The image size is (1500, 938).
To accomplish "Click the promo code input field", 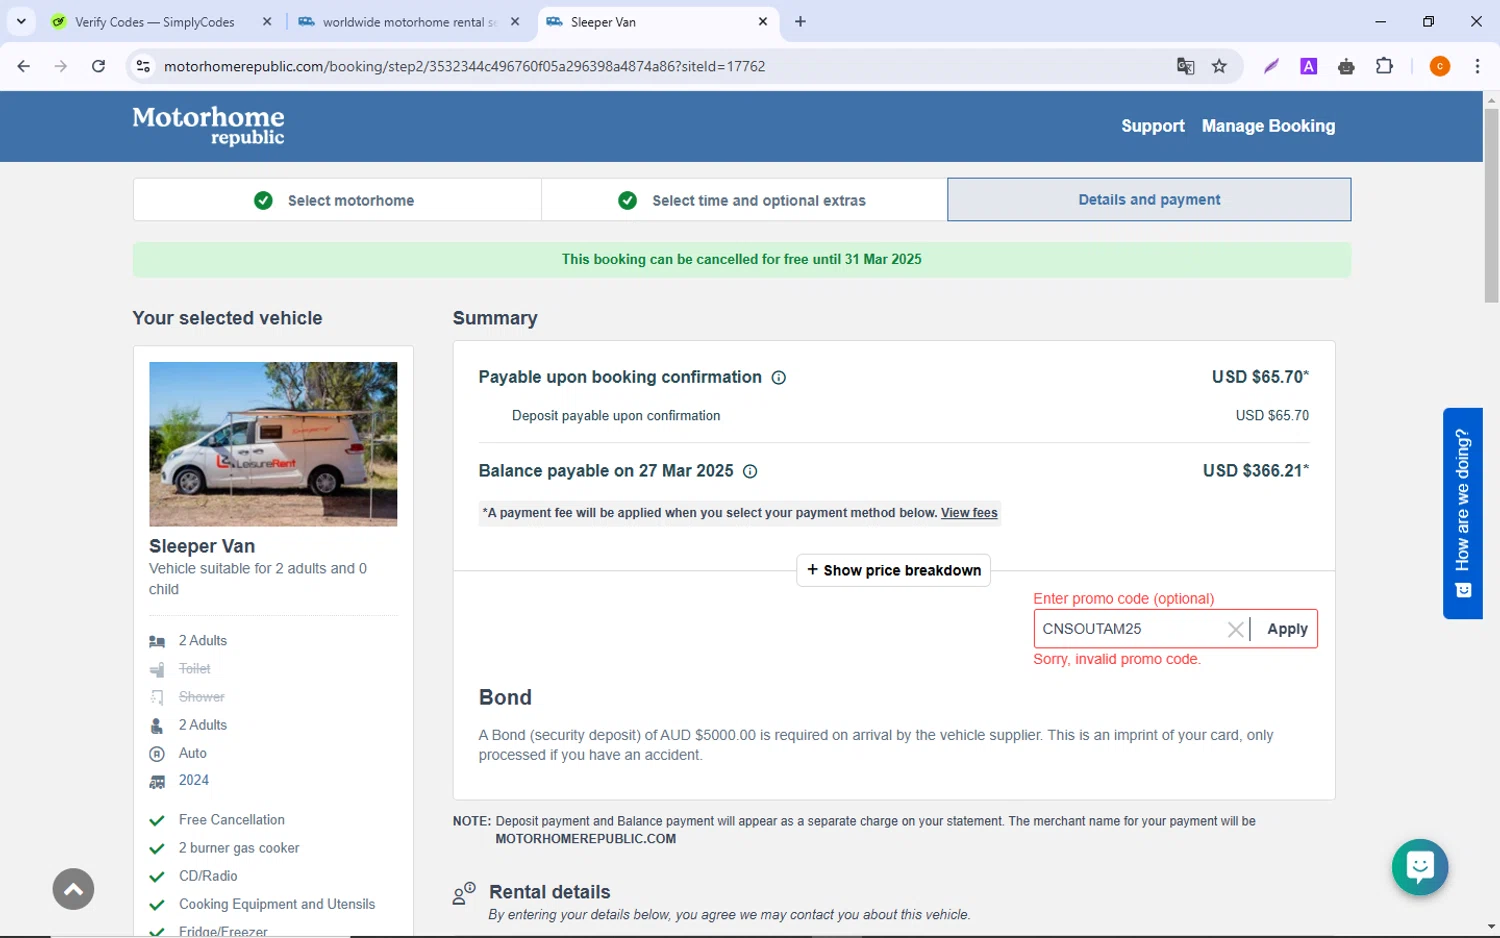I will pyautogui.click(x=1129, y=629).
